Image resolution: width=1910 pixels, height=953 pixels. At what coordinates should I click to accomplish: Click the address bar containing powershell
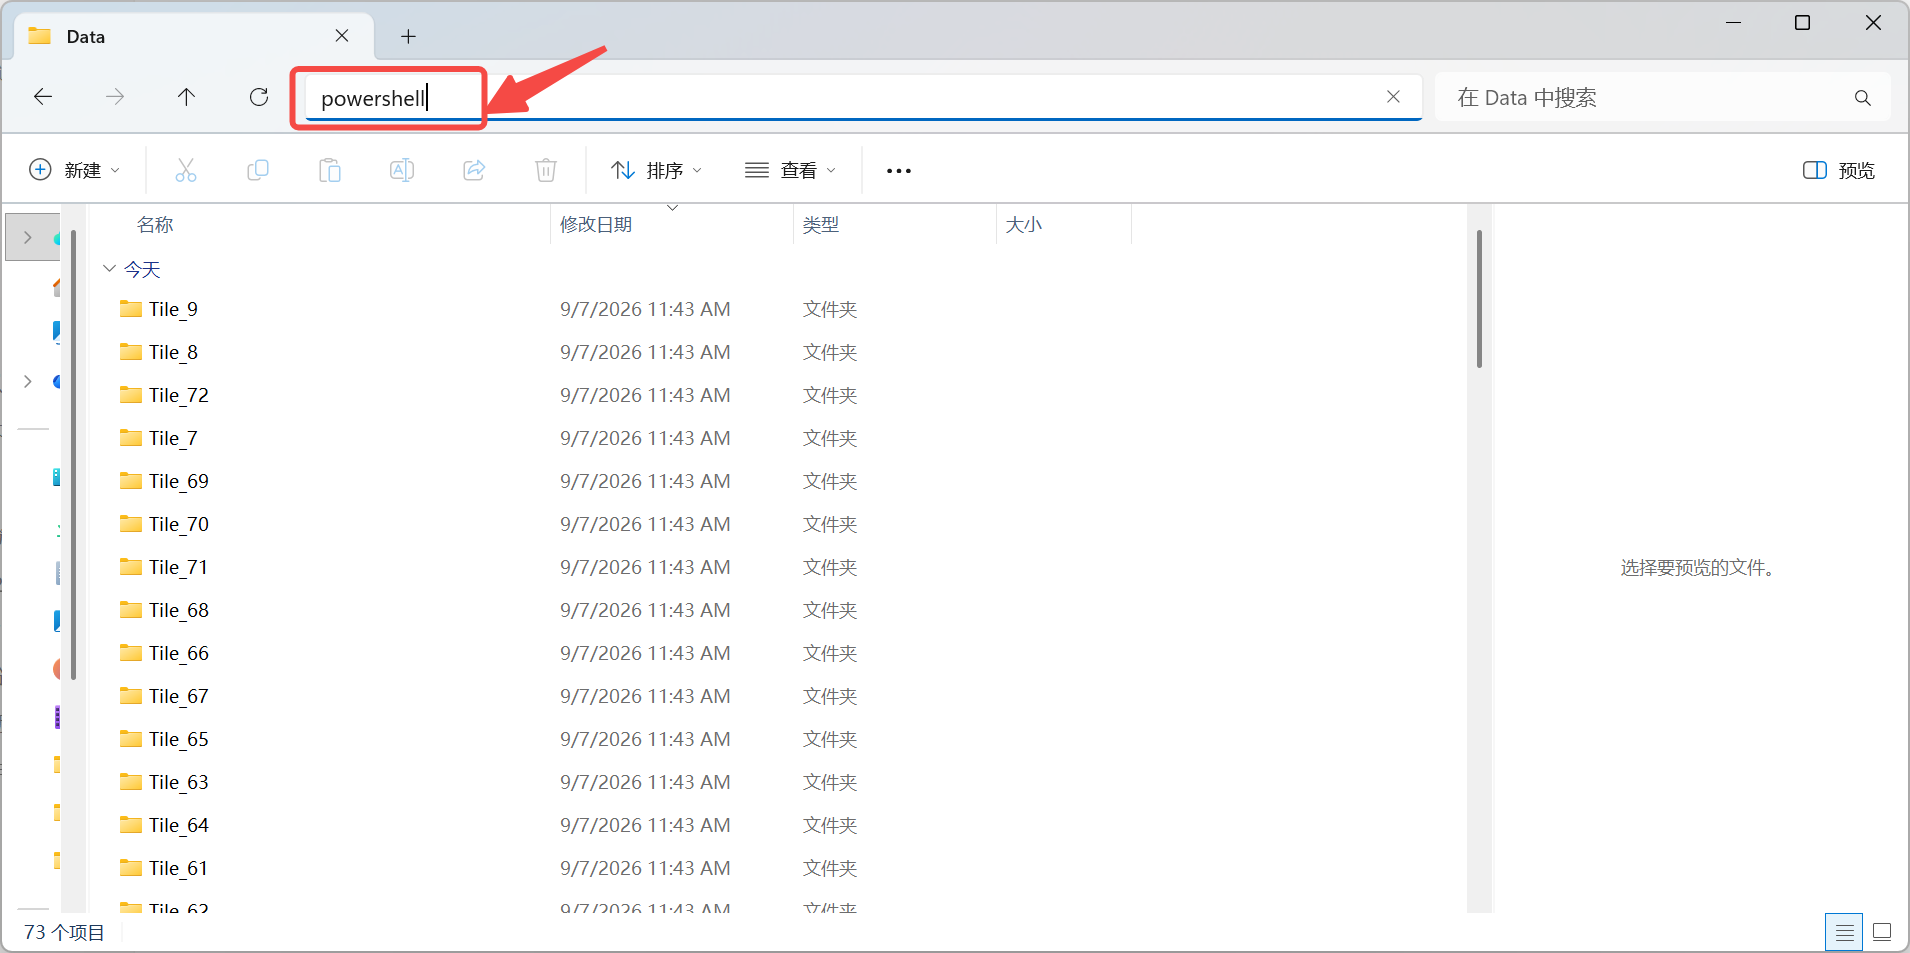(862, 98)
